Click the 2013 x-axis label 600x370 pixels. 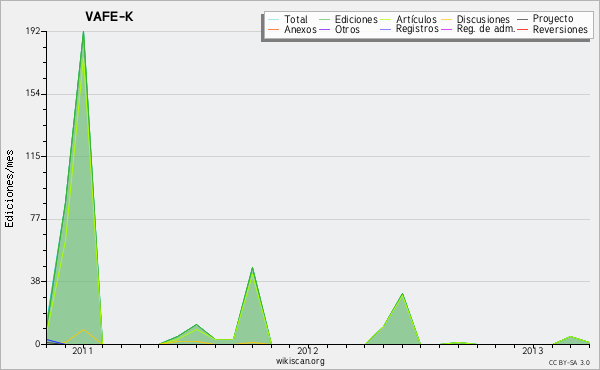pyautogui.click(x=533, y=350)
